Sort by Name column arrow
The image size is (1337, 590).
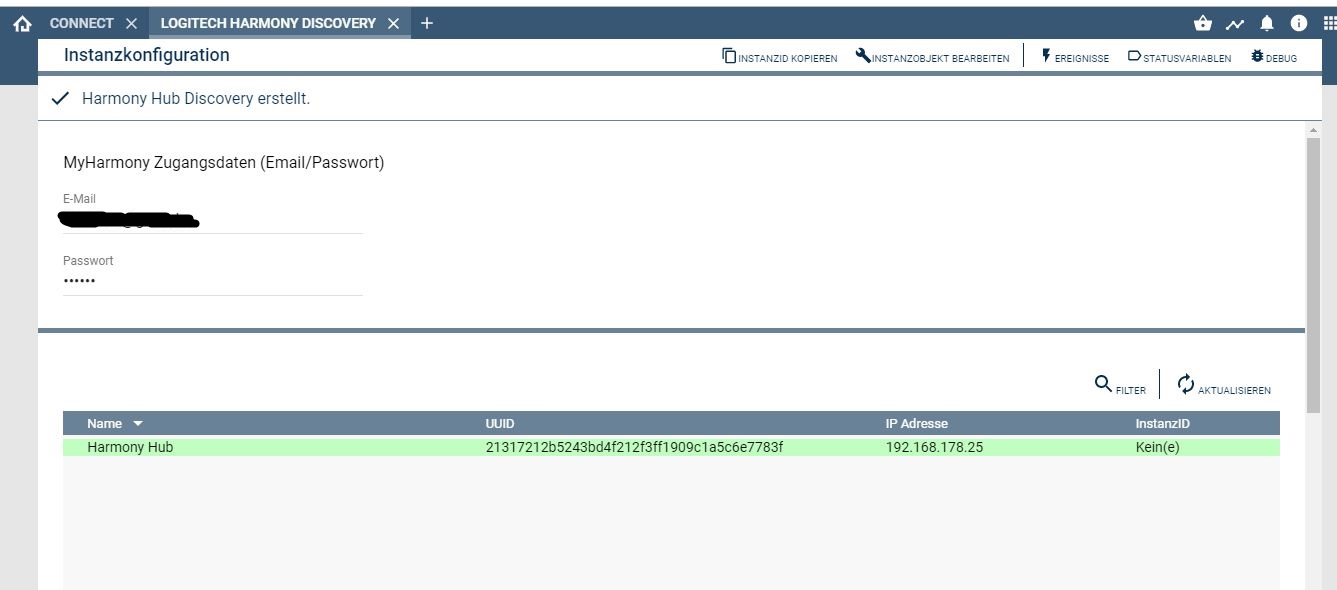138,424
